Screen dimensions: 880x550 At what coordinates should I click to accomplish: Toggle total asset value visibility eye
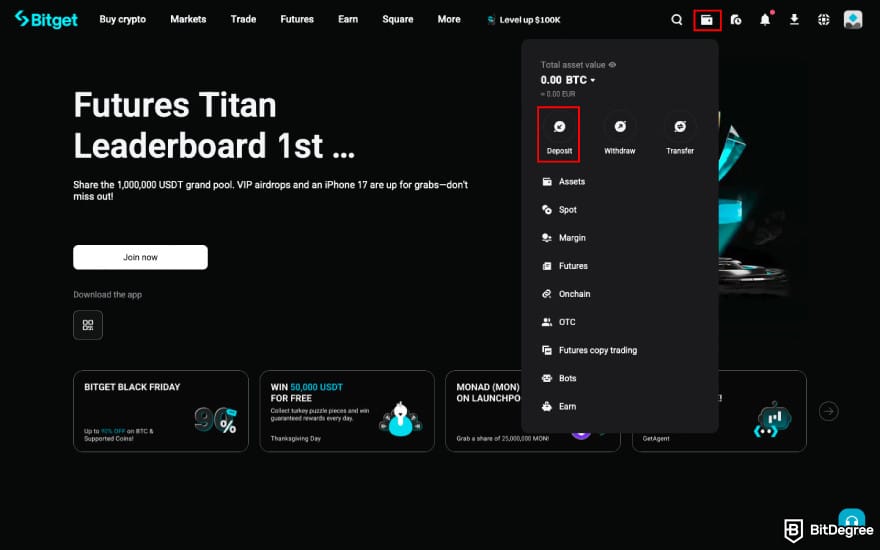612,65
